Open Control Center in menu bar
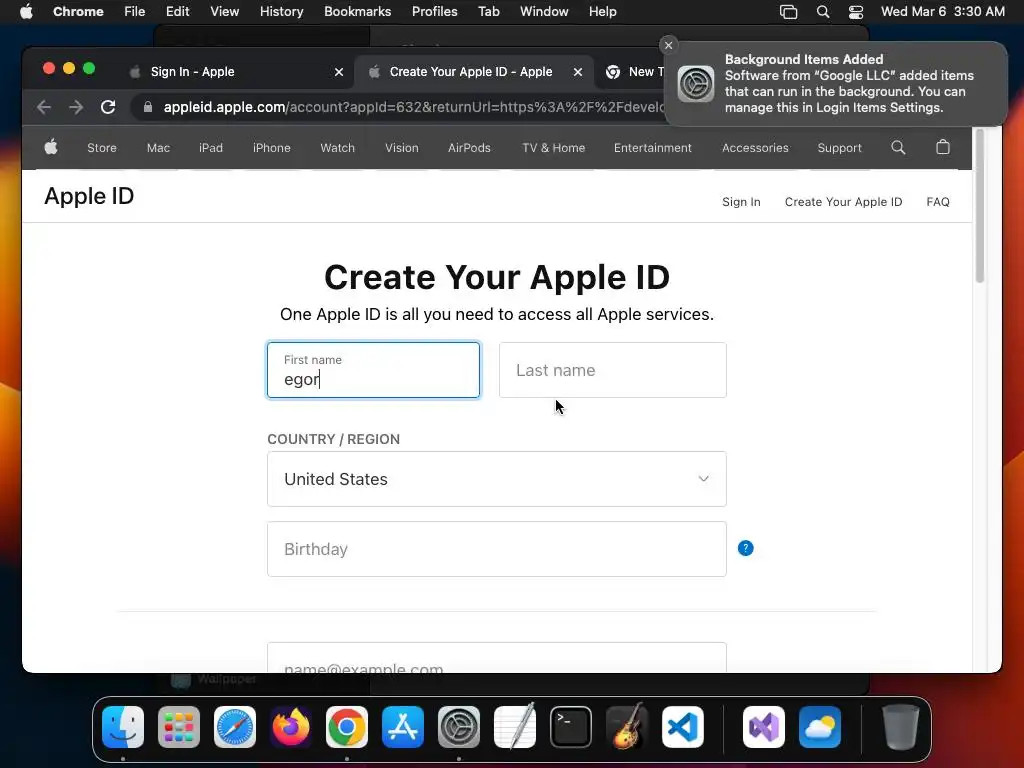This screenshot has width=1024, height=768. [856, 12]
